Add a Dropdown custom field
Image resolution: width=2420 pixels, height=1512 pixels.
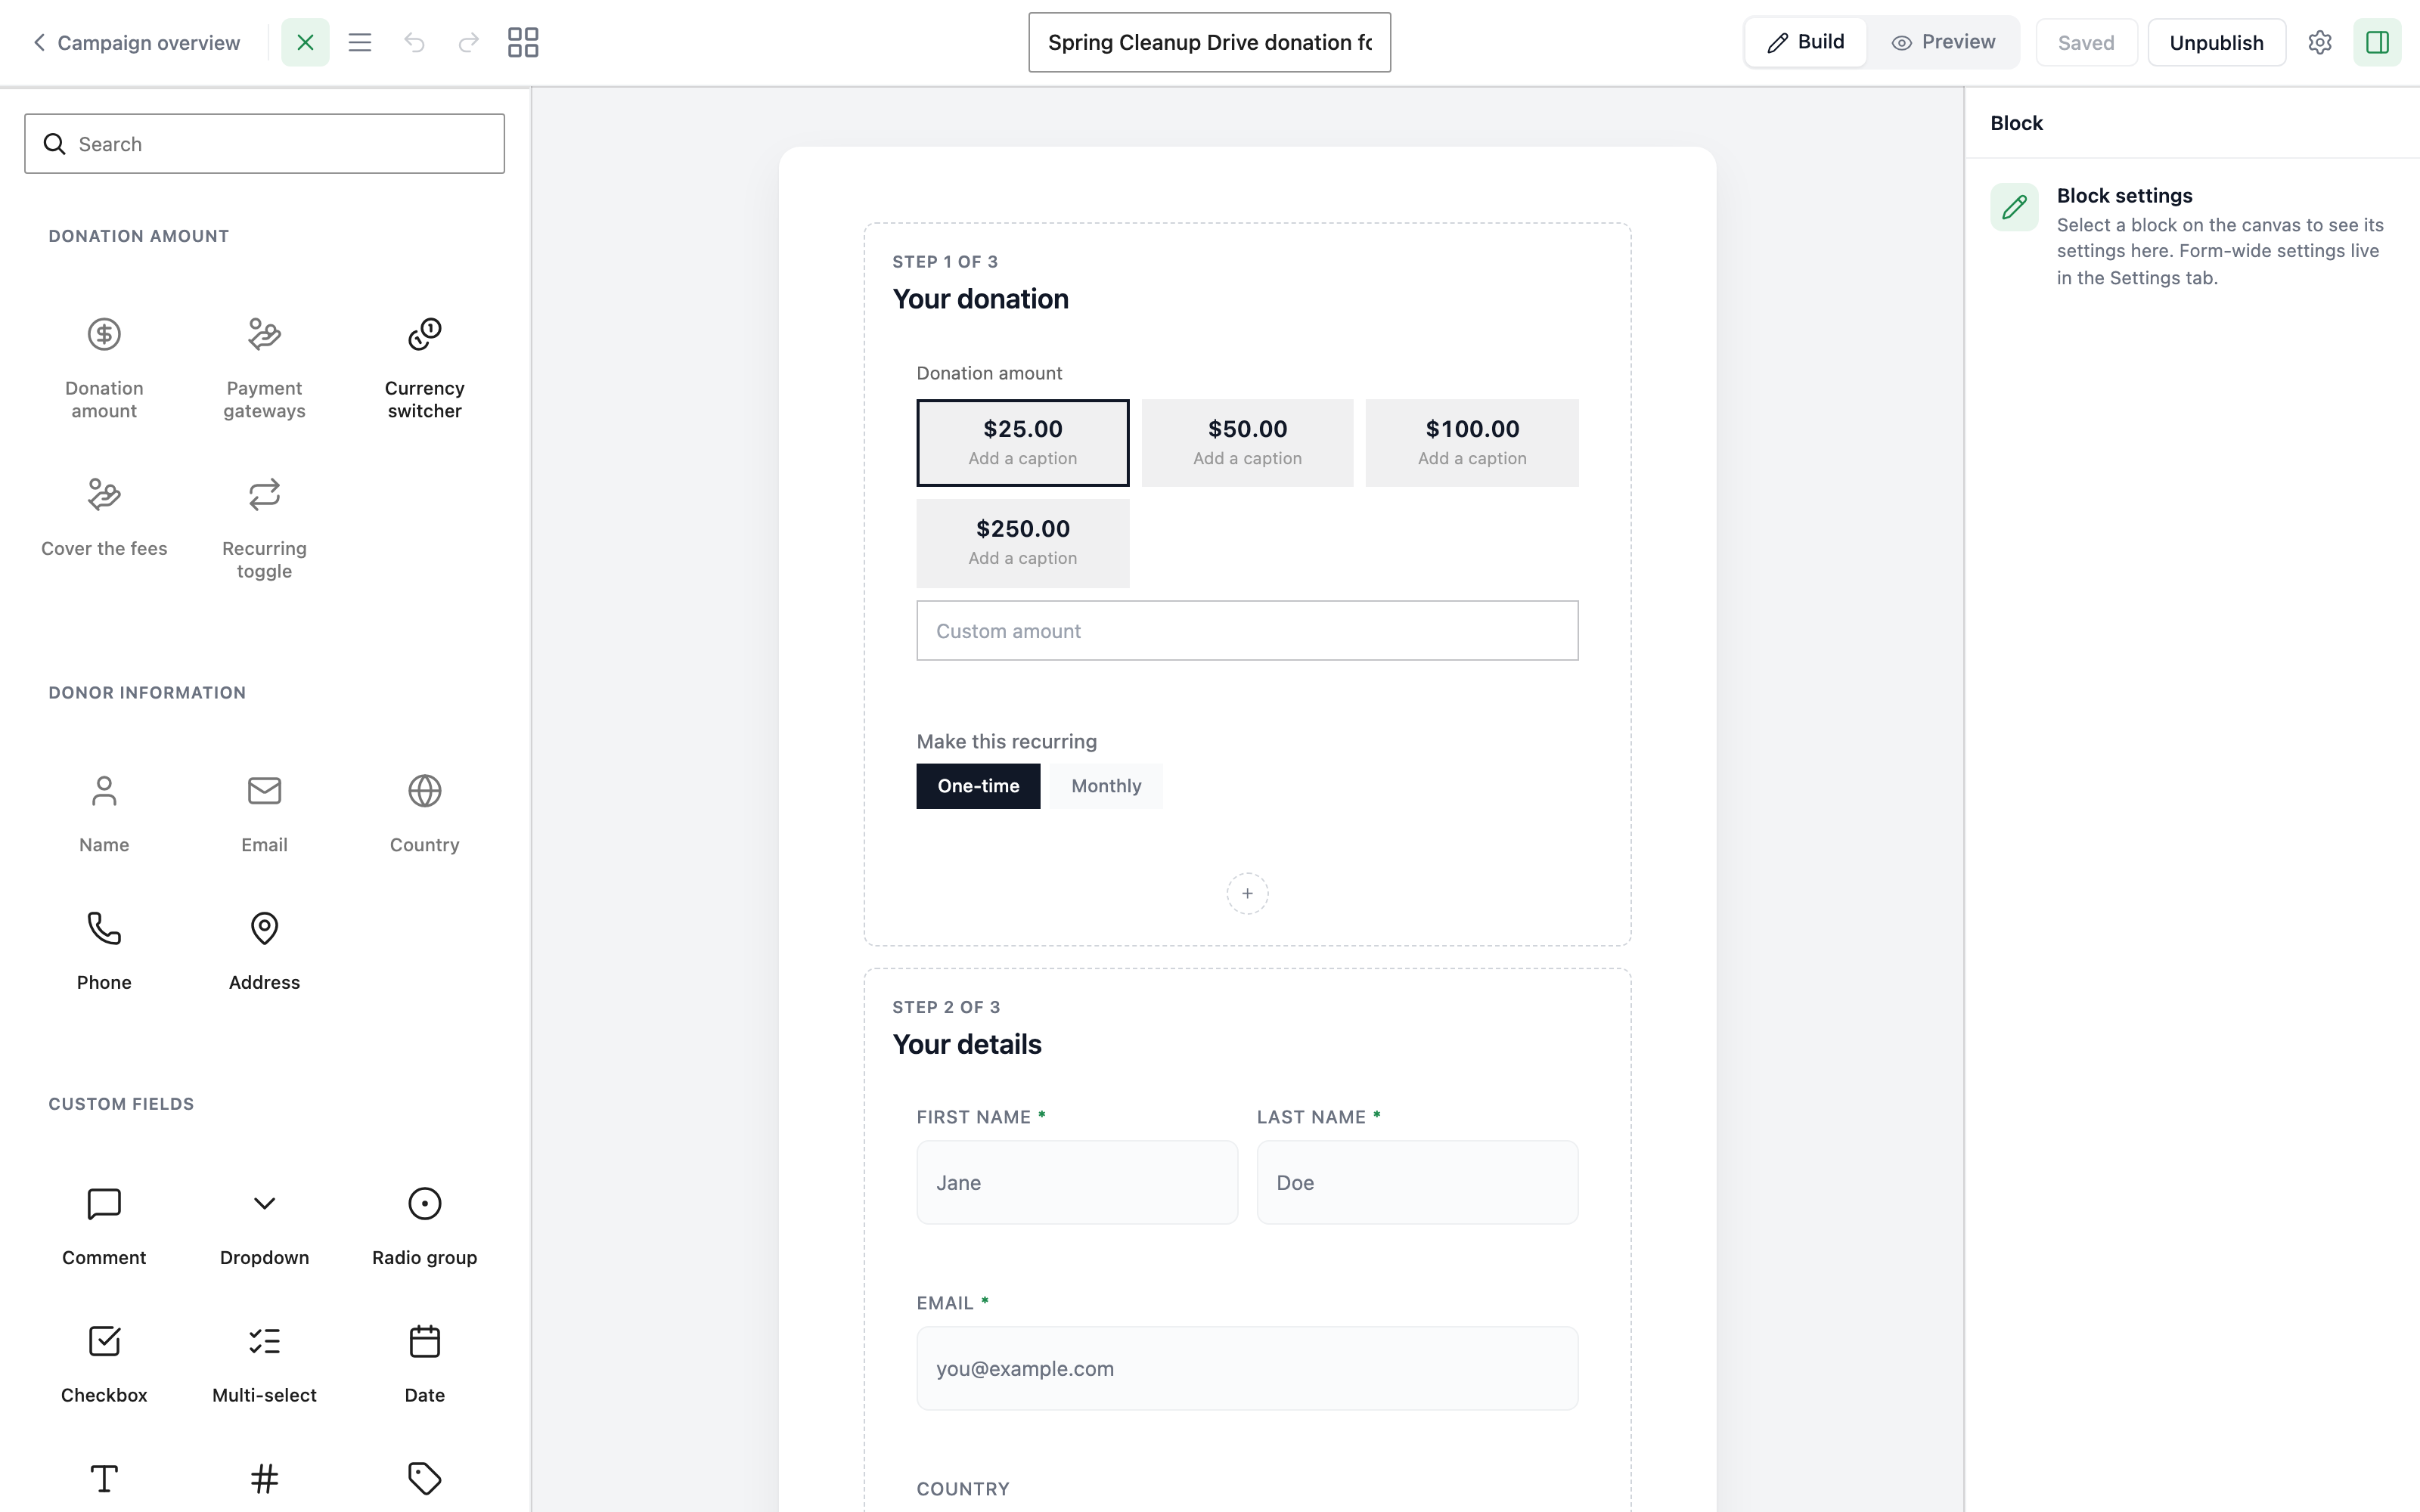pyautogui.click(x=264, y=1226)
